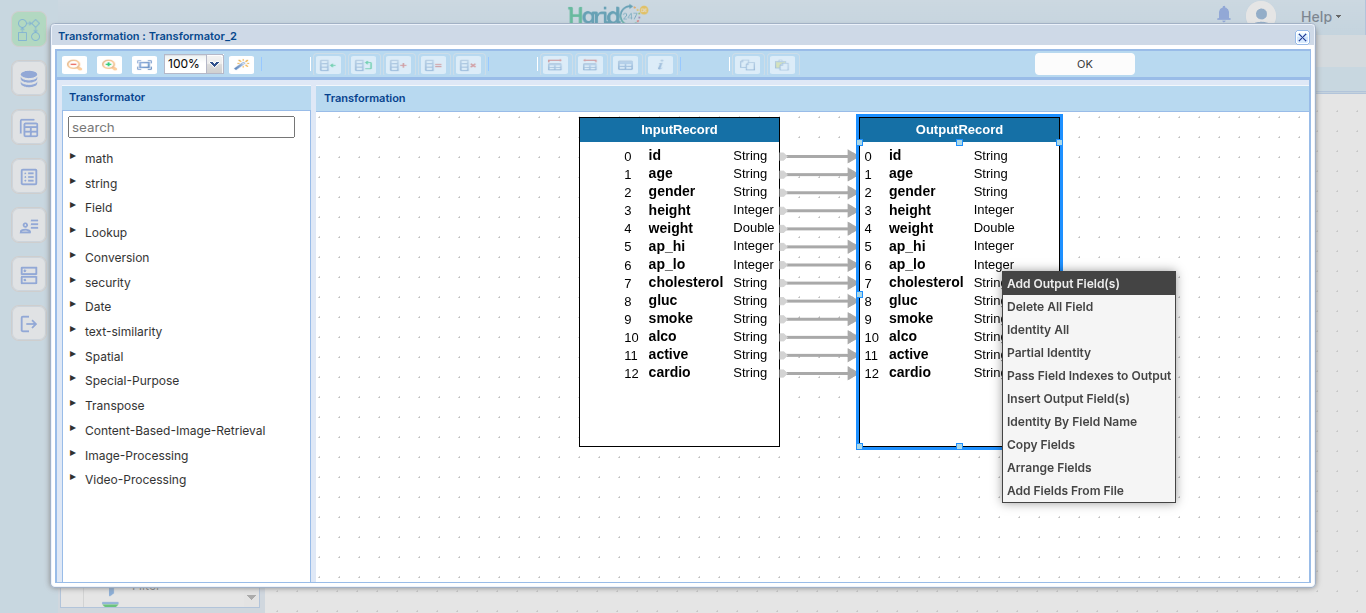Click the copy toolbar icon
The width and height of the screenshot is (1366, 613).
click(x=747, y=64)
